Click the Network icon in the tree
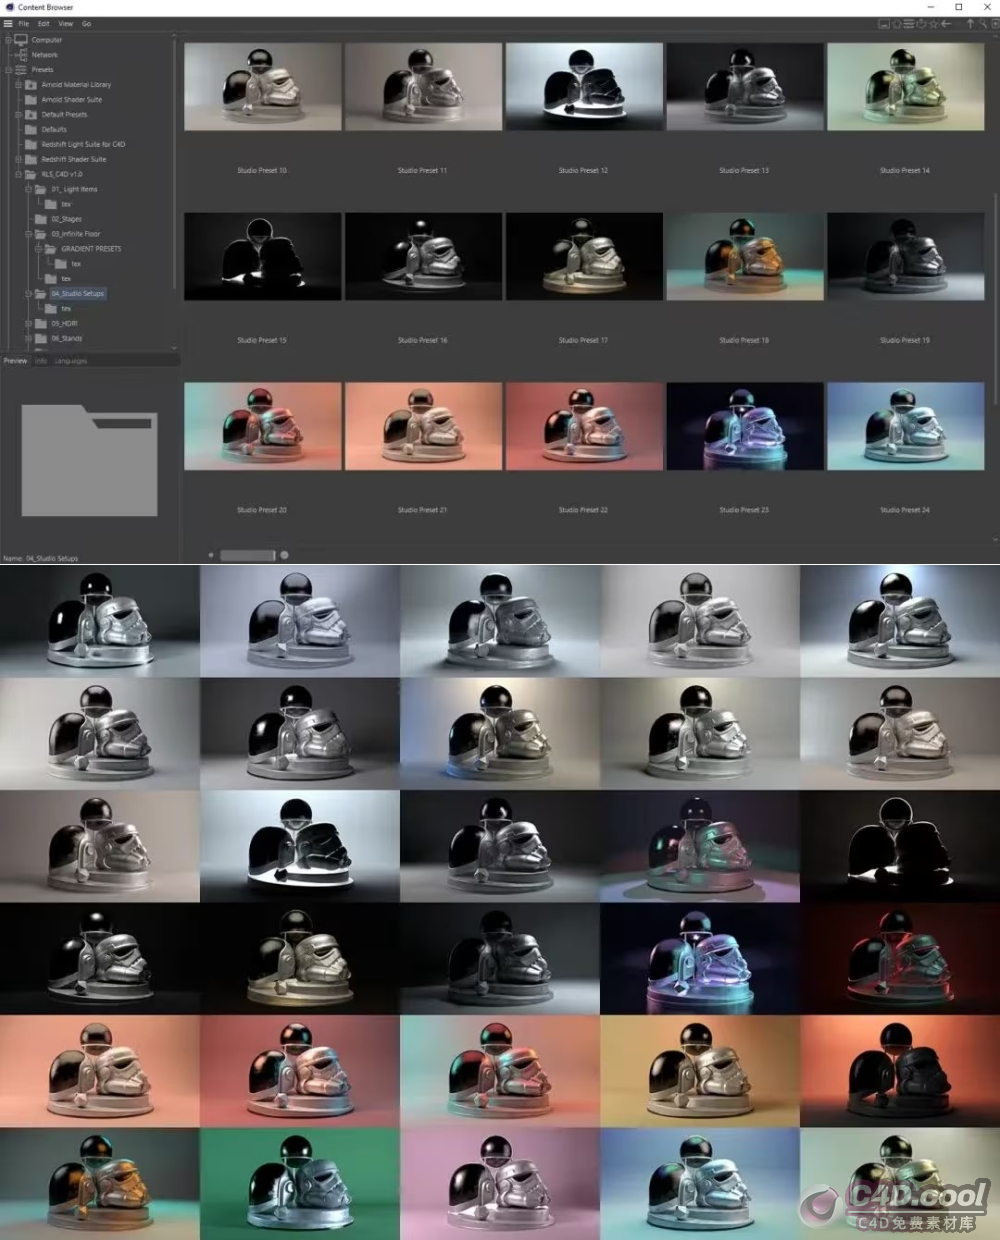The height and width of the screenshot is (1240, 1000). 21,55
